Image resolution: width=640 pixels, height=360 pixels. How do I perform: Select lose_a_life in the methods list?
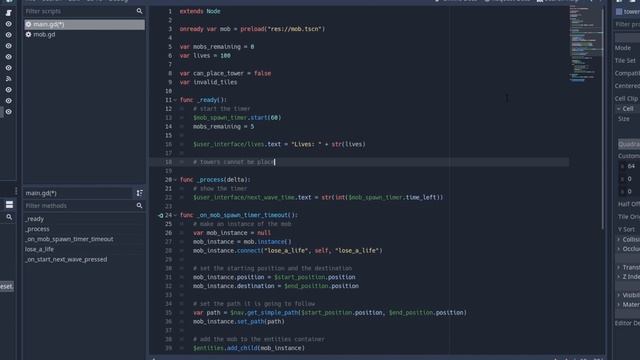(x=39, y=249)
